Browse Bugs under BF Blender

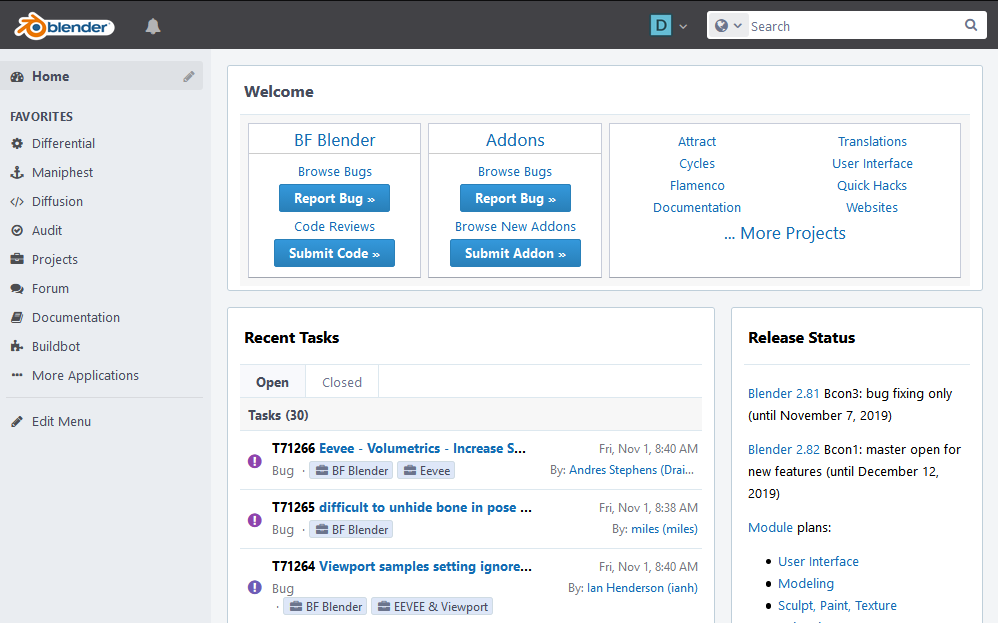click(x=335, y=171)
